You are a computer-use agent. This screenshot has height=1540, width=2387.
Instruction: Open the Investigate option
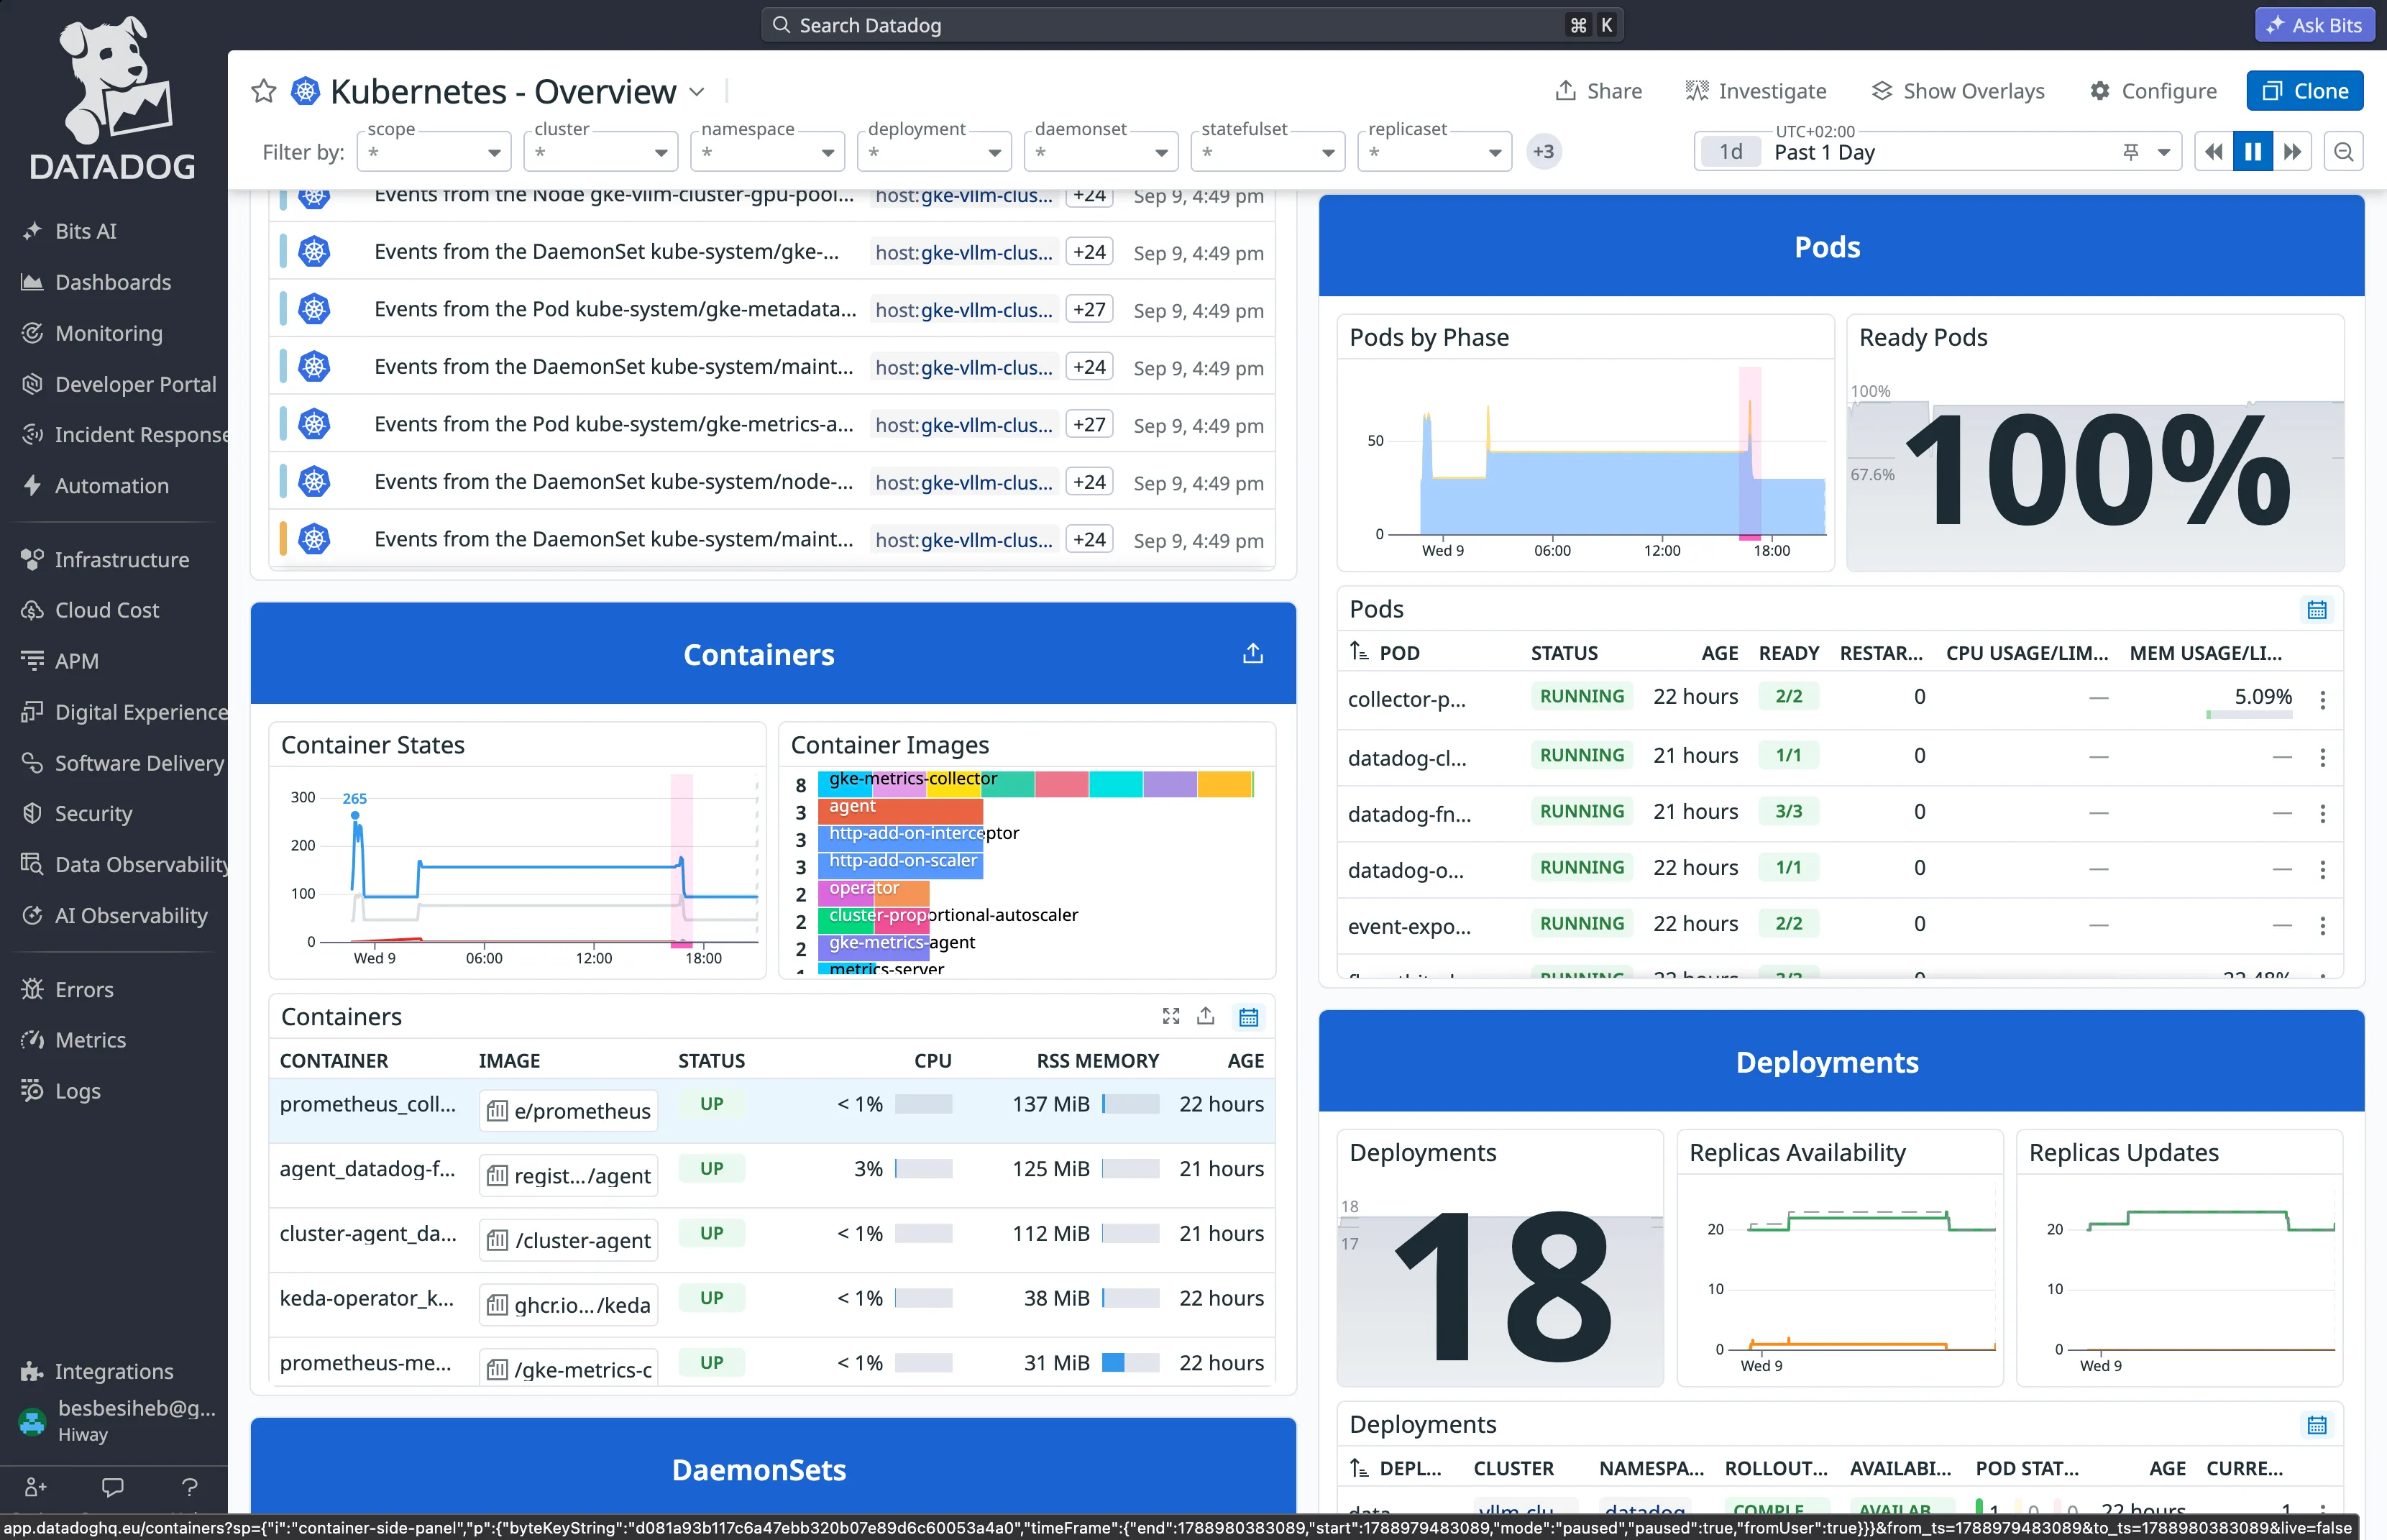pos(1756,91)
